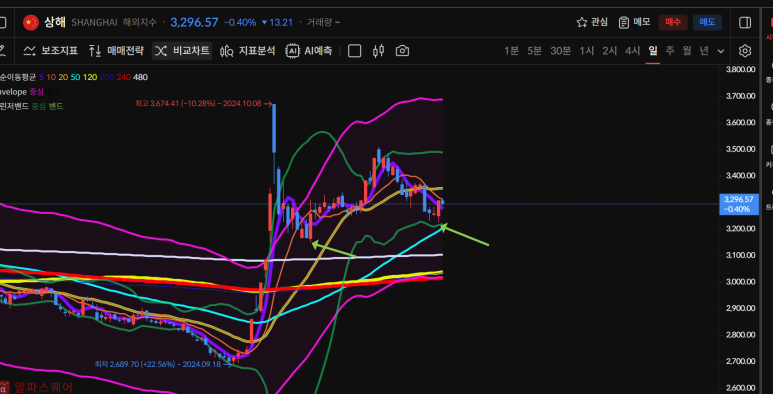Click moving average 5 legend label
The width and height of the screenshot is (773, 394).
(x=41, y=77)
